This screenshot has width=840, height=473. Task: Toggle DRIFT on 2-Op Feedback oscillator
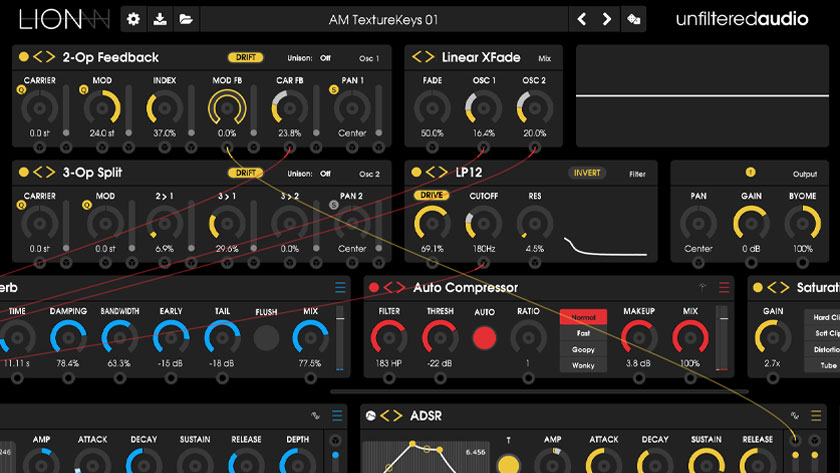click(245, 58)
